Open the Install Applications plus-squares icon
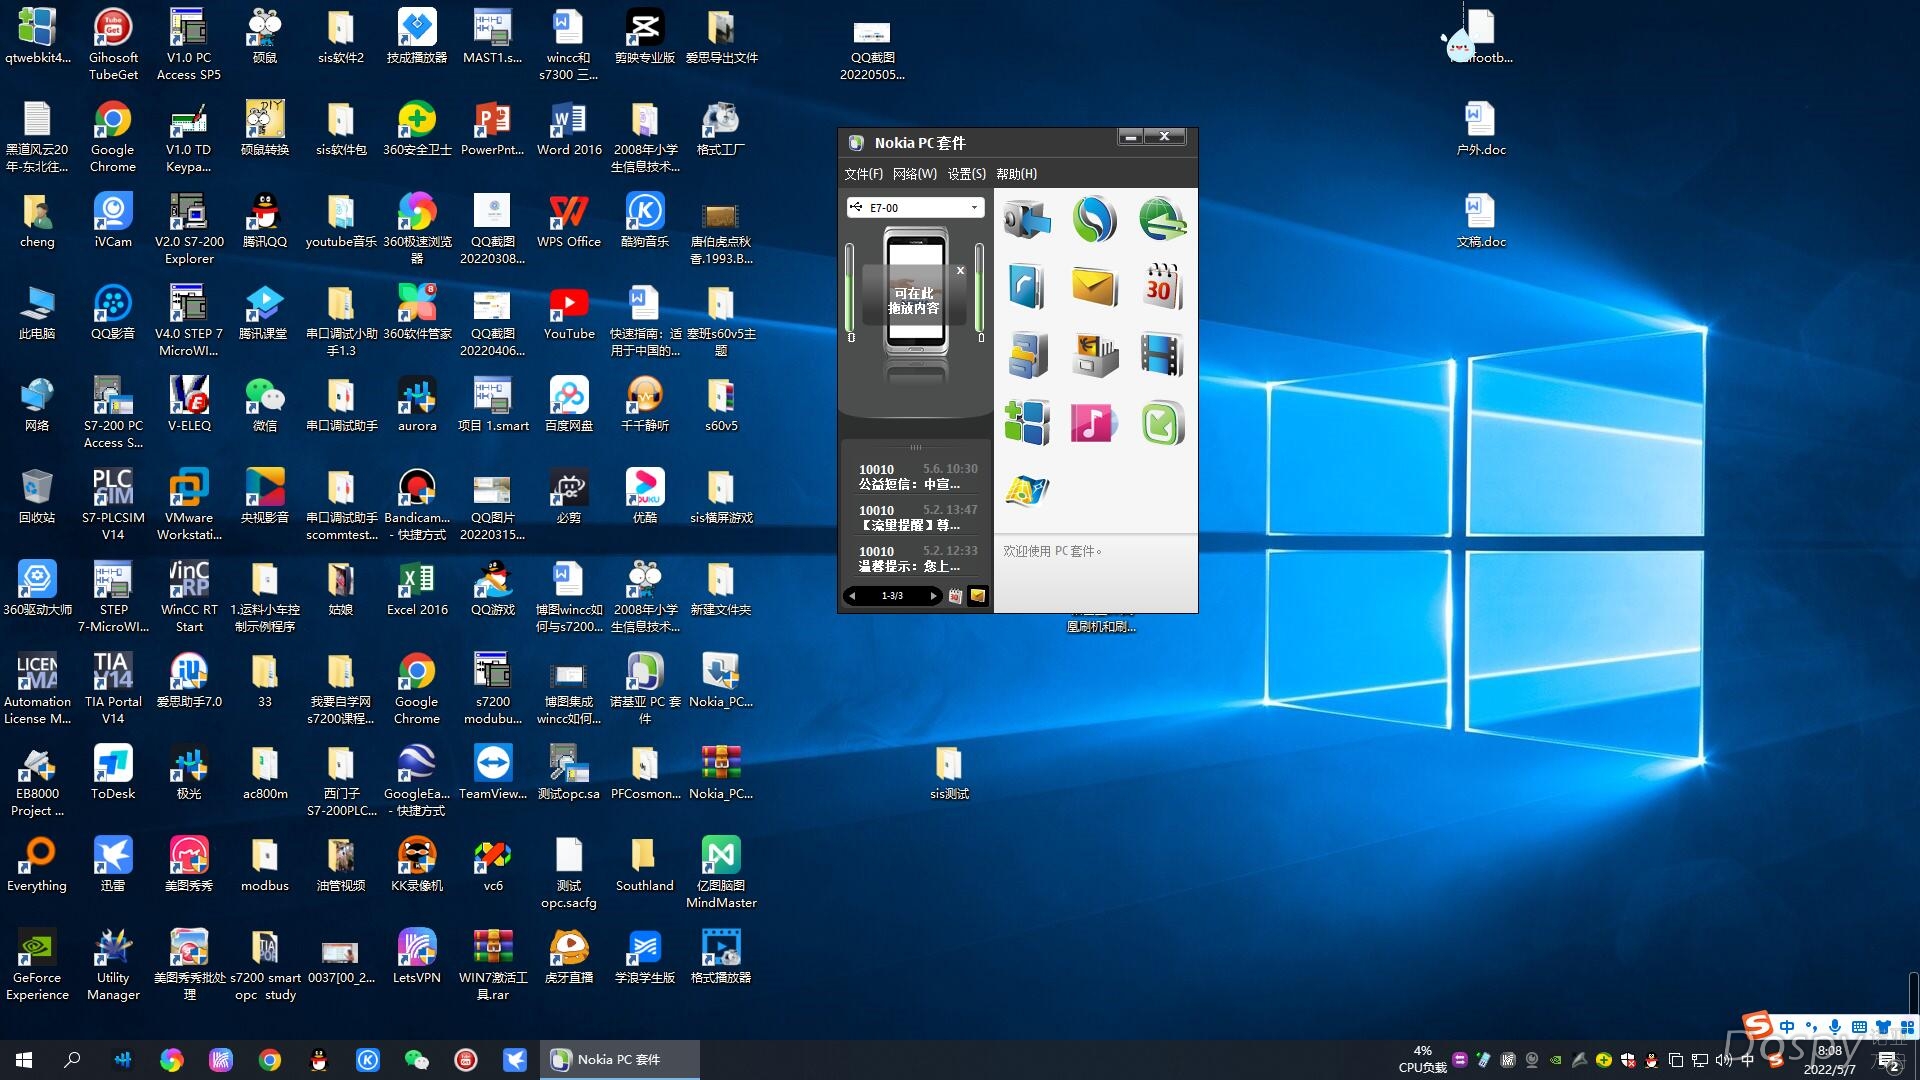The image size is (1920, 1080). tap(1027, 422)
